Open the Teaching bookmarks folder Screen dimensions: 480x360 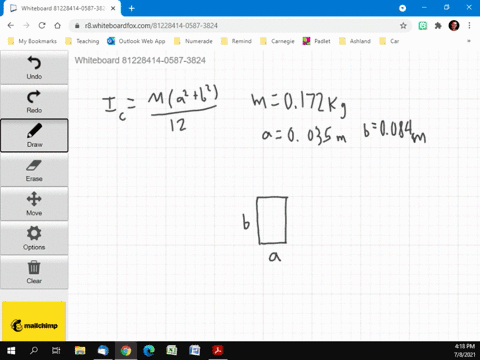[x=83, y=41]
